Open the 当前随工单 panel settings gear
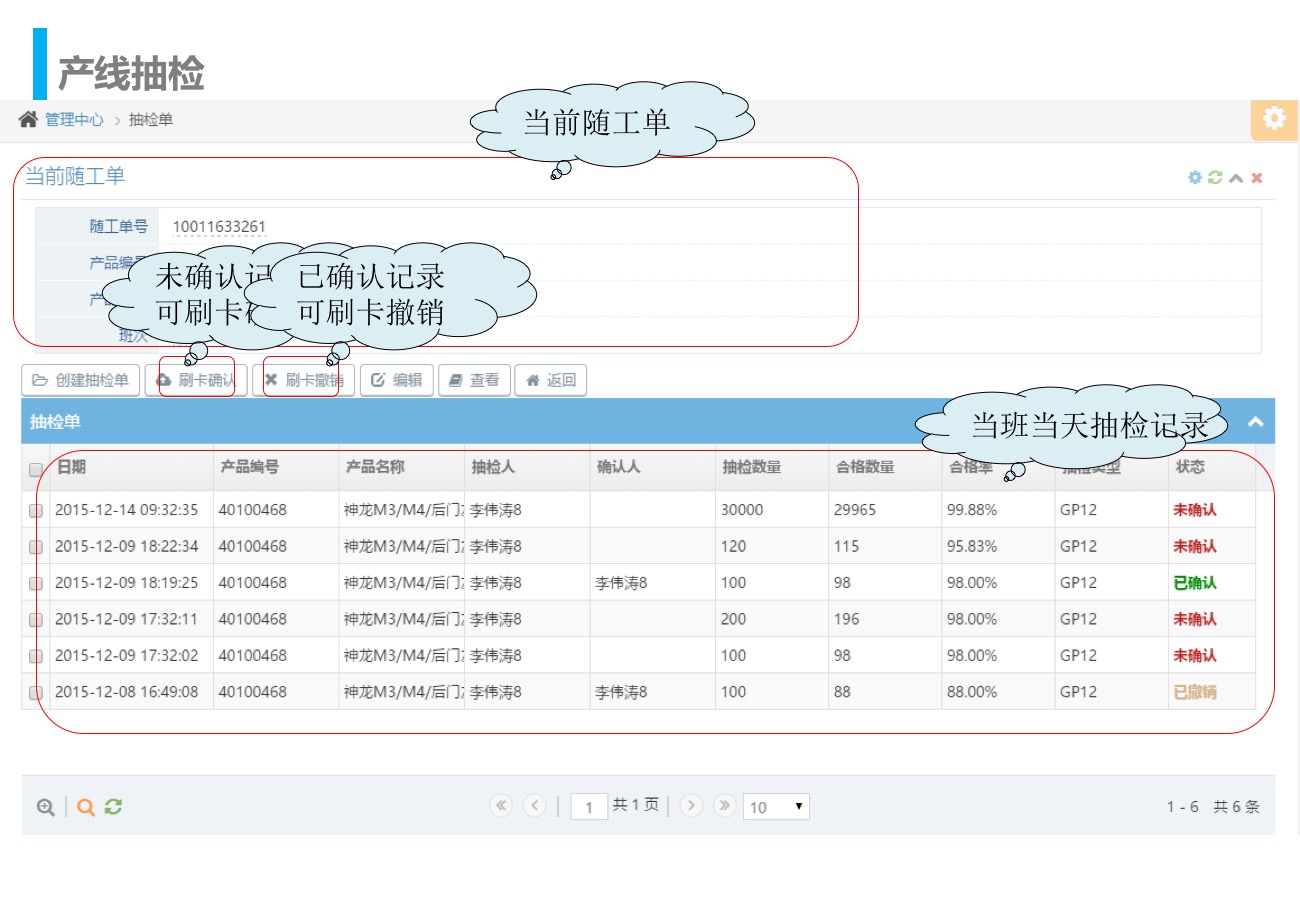The image size is (1300, 900). pos(1194,178)
